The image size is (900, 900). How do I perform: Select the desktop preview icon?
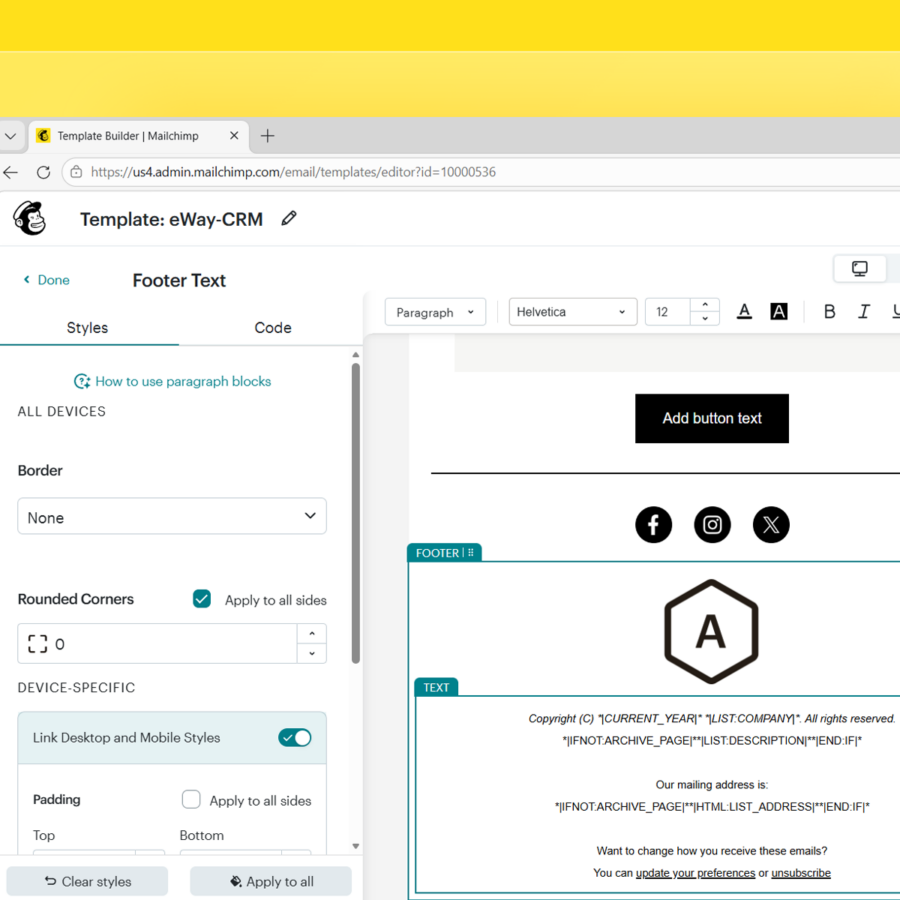tap(859, 269)
